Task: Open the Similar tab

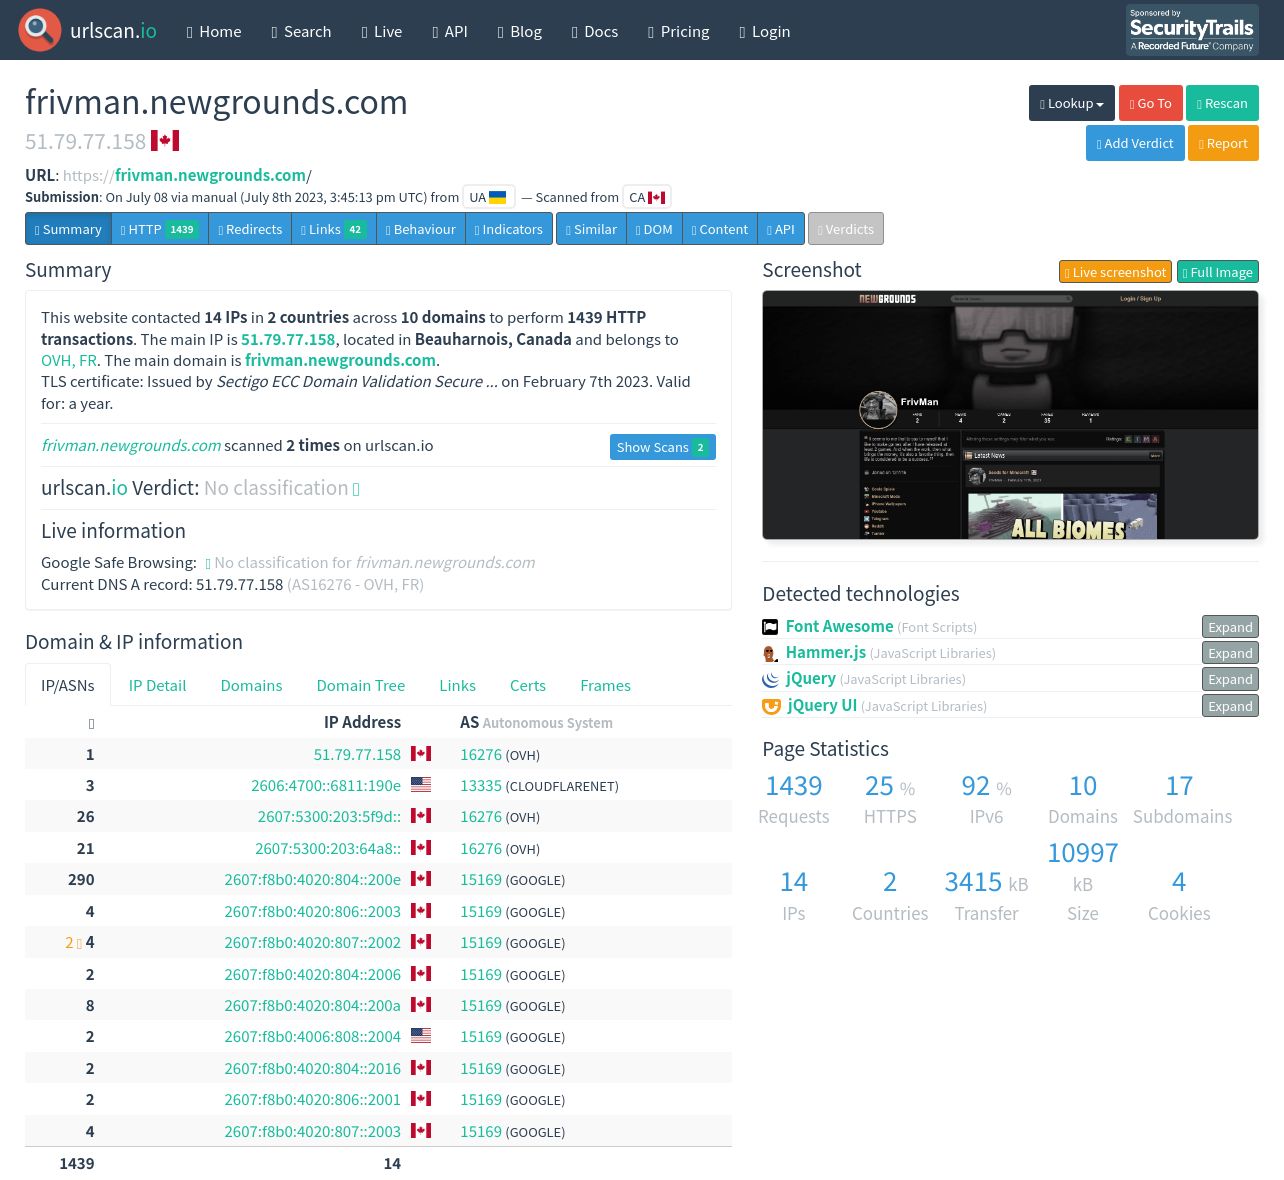Action: (x=591, y=229)
